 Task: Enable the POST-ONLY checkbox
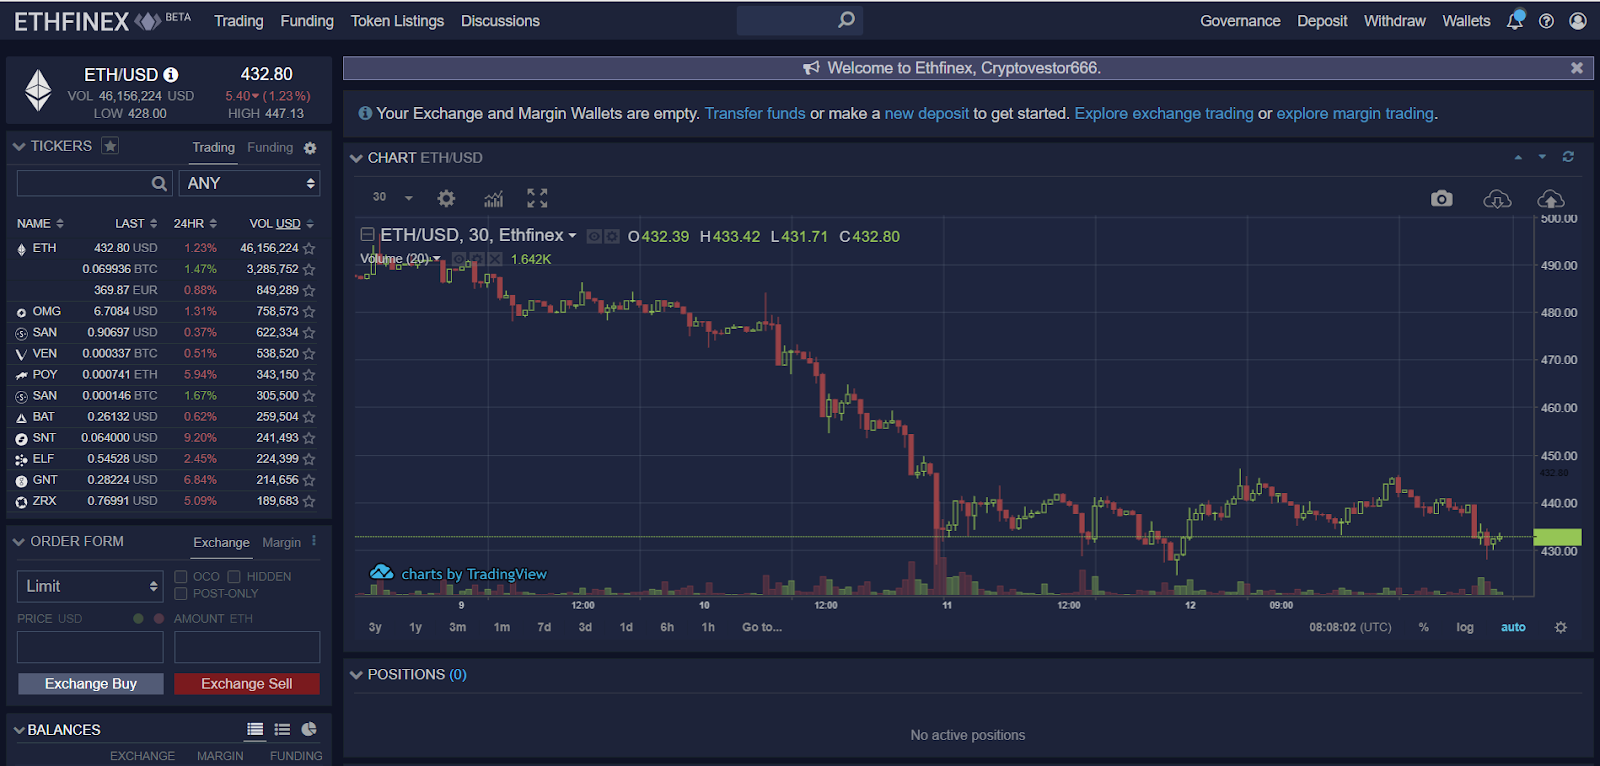(181, 594)
